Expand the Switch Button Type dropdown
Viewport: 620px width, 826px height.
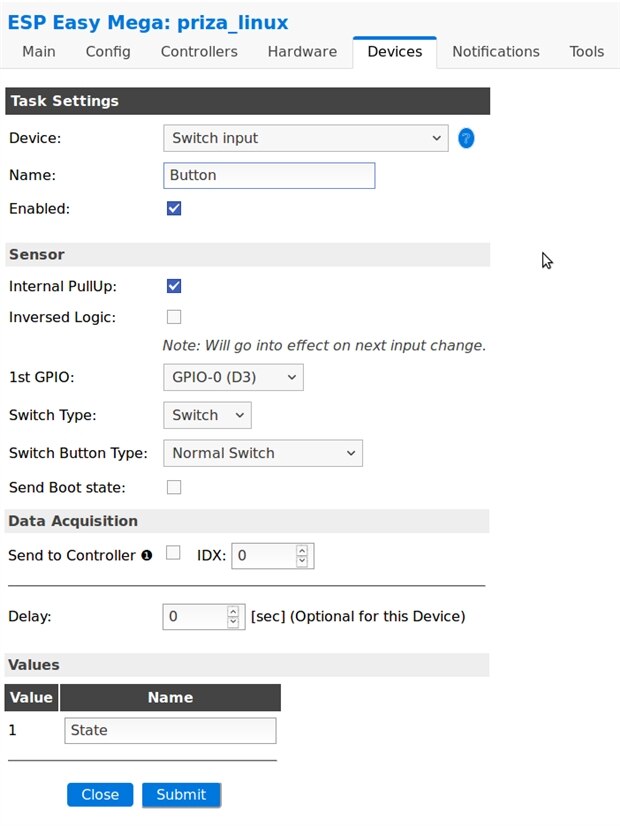262,453
